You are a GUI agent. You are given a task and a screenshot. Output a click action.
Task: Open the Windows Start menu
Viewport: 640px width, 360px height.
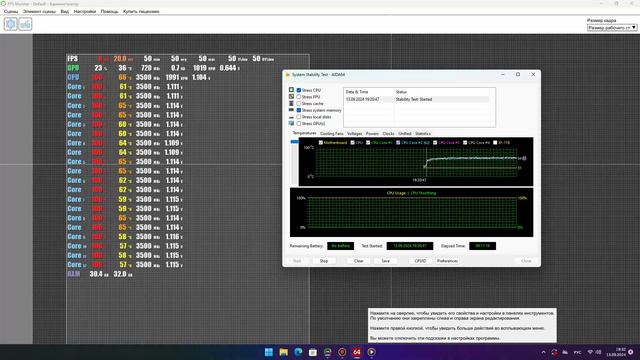[x=269, y=352]
